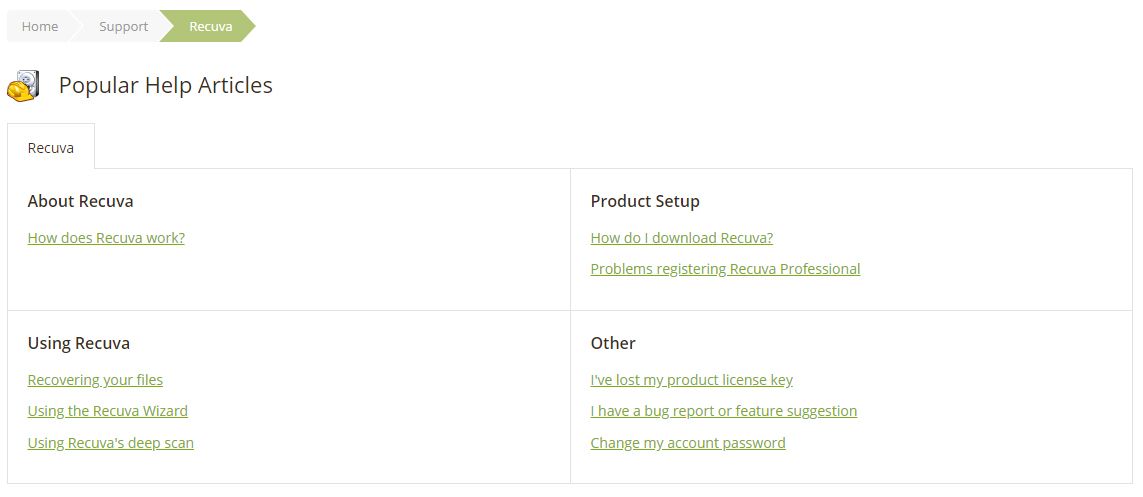1143x497 pixels.
Task: Click 'Change my account password' link
Action: coord(688,443)
